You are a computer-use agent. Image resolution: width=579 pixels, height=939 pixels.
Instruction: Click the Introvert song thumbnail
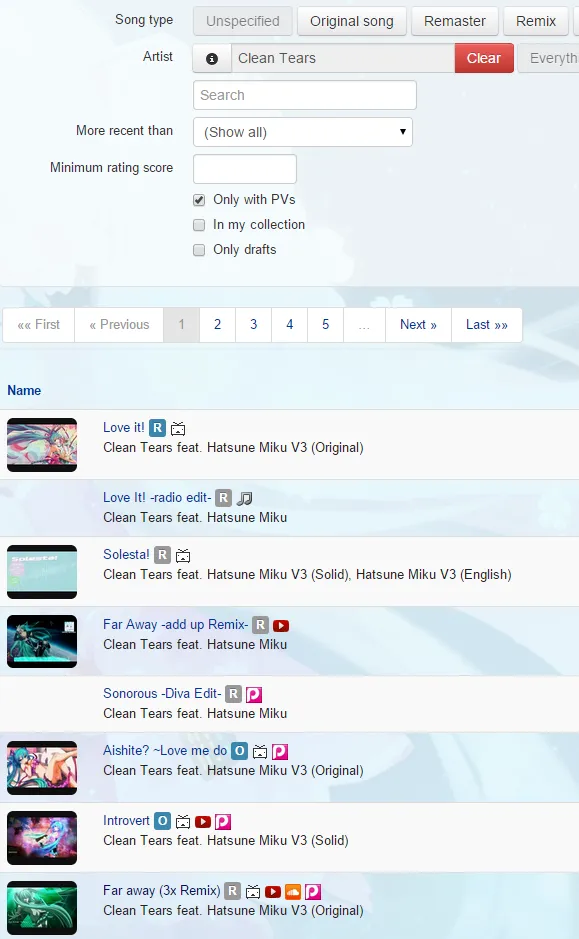point(42,838)
